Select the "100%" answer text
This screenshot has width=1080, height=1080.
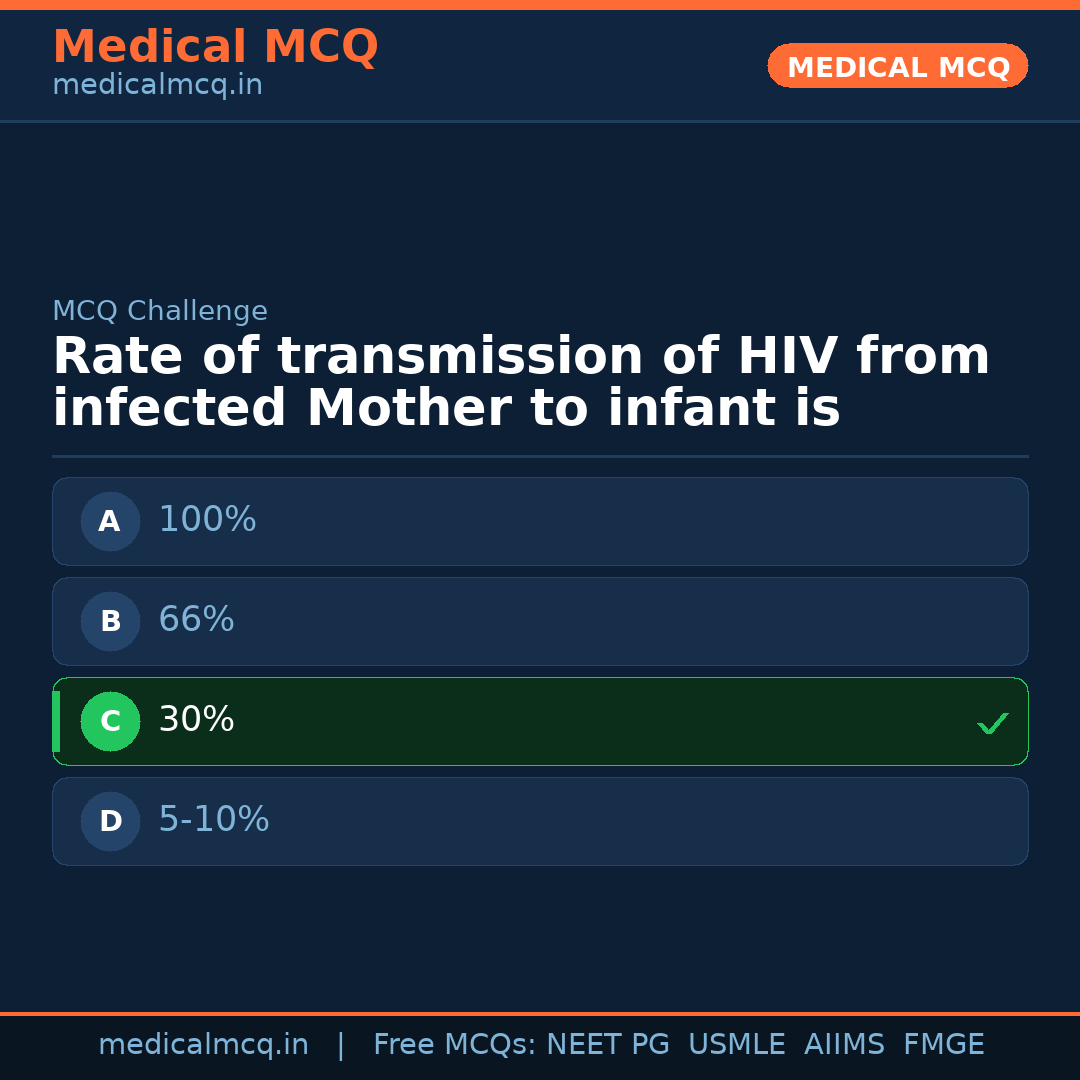point(207,520)
